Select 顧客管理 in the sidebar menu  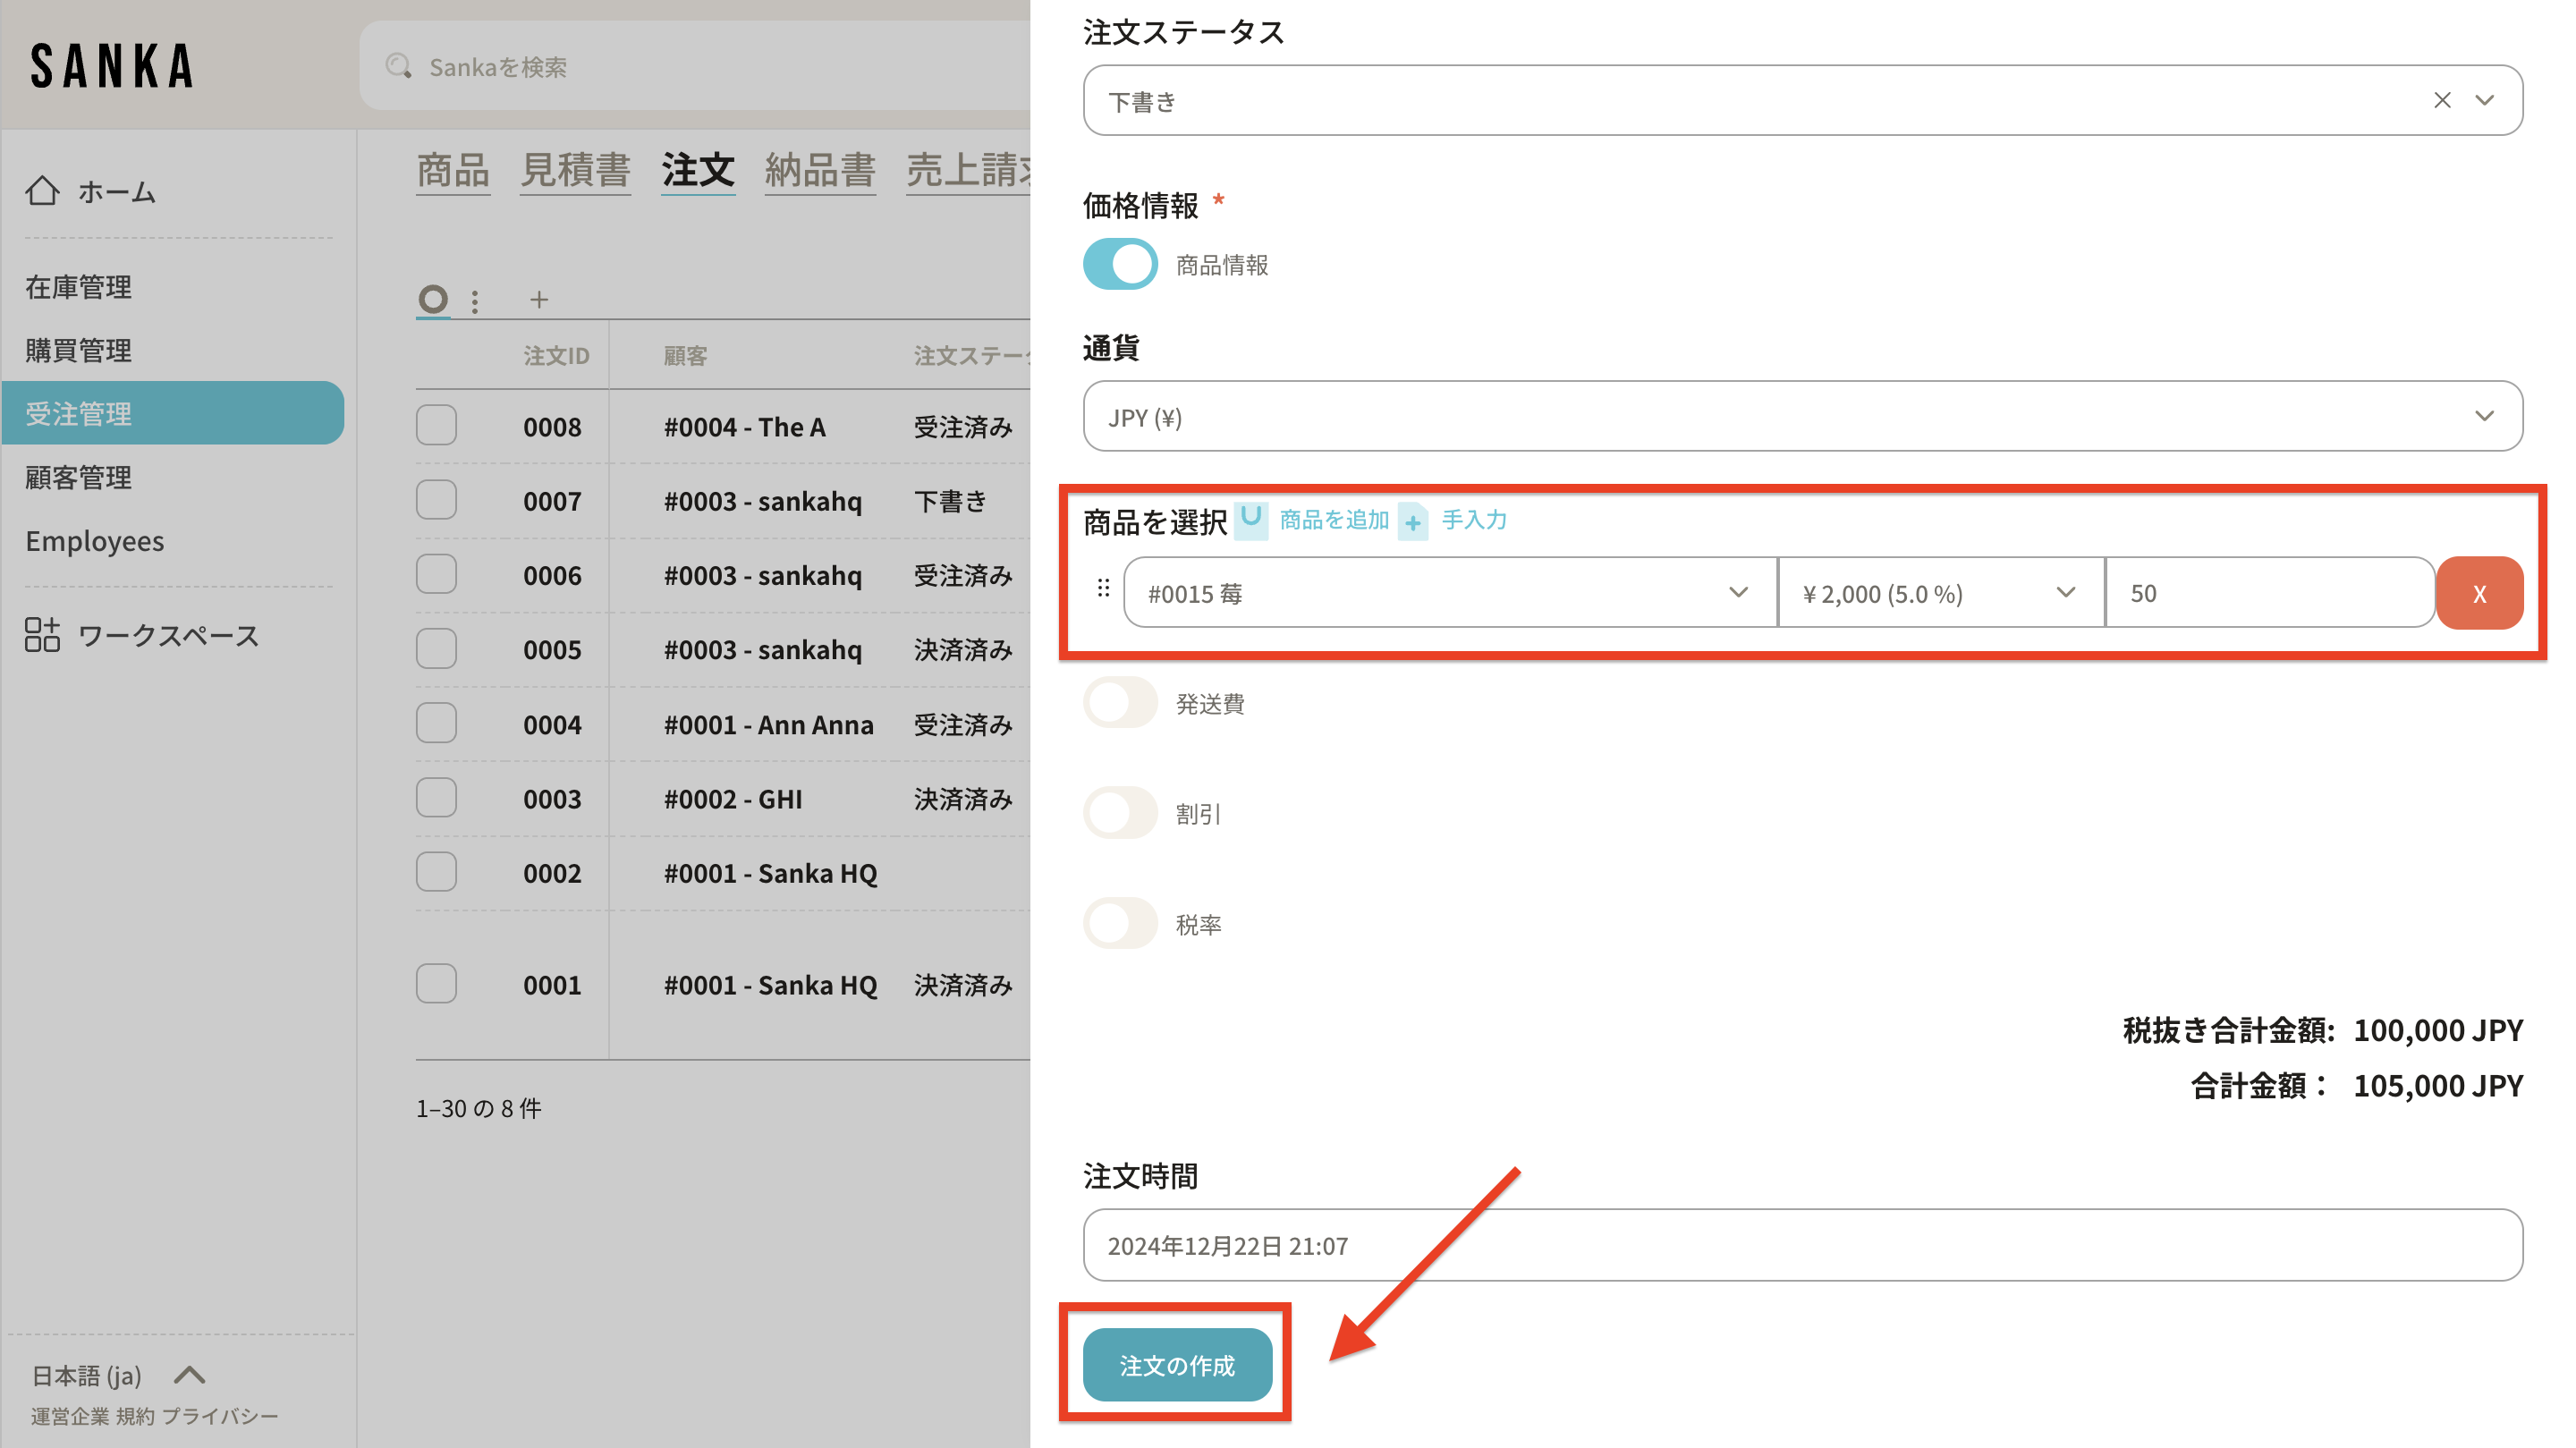click(78, 477)
